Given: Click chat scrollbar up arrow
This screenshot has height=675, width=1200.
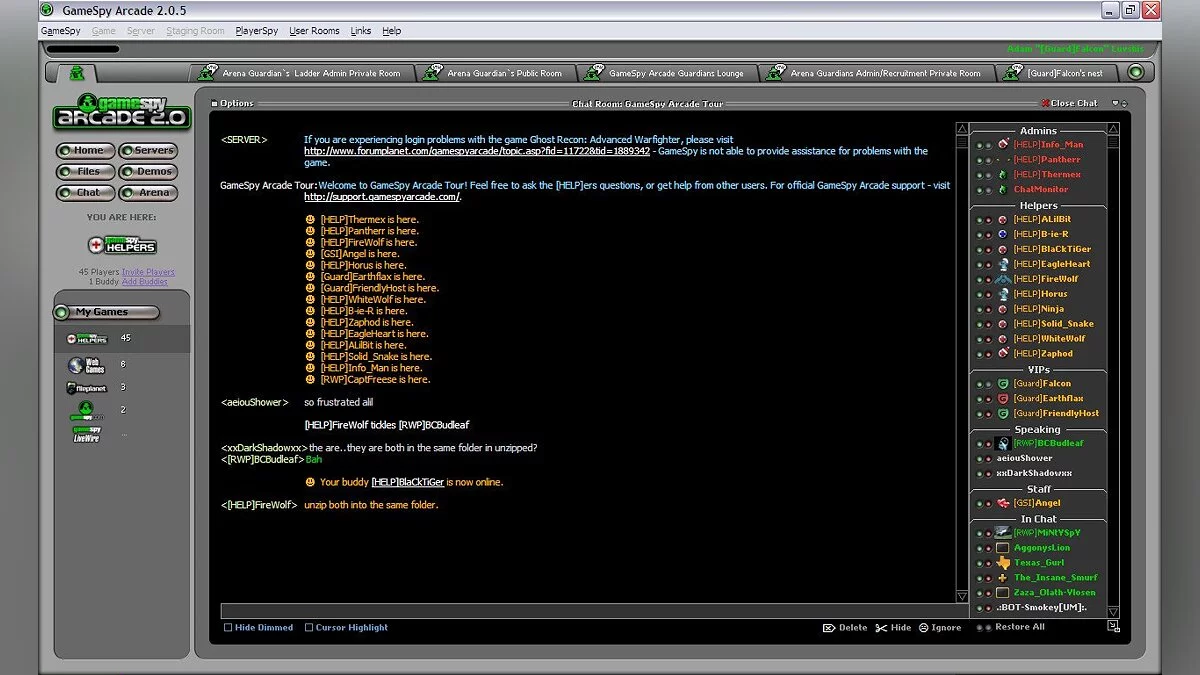Looking at the screenshot, I should click(962, 129).
